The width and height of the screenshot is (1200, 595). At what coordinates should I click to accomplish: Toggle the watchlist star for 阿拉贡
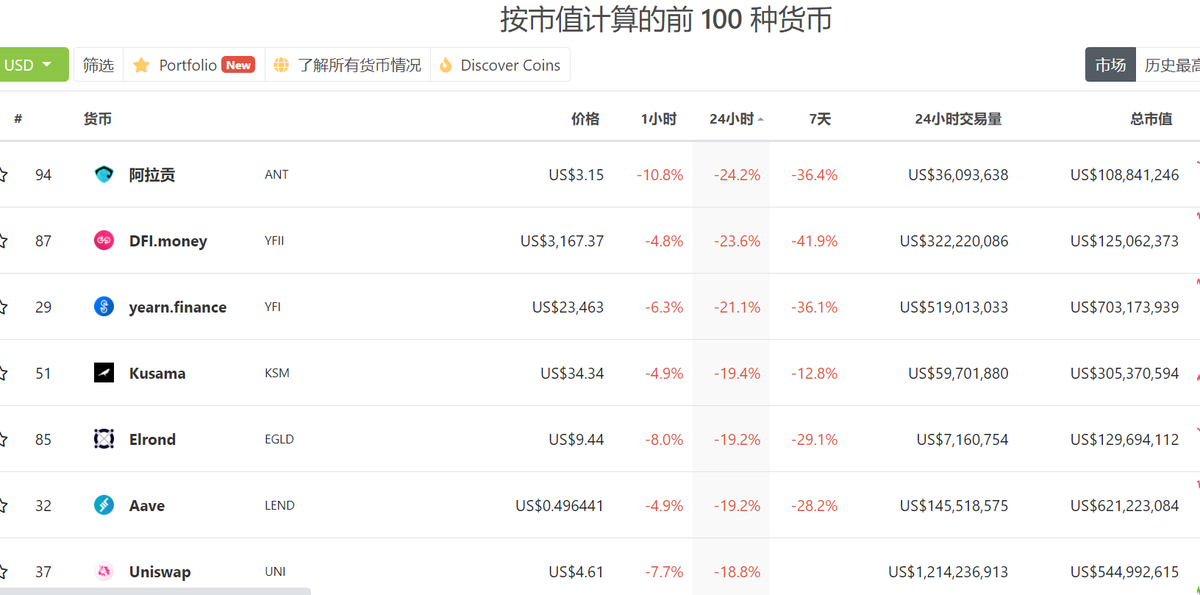pos(3,174)
